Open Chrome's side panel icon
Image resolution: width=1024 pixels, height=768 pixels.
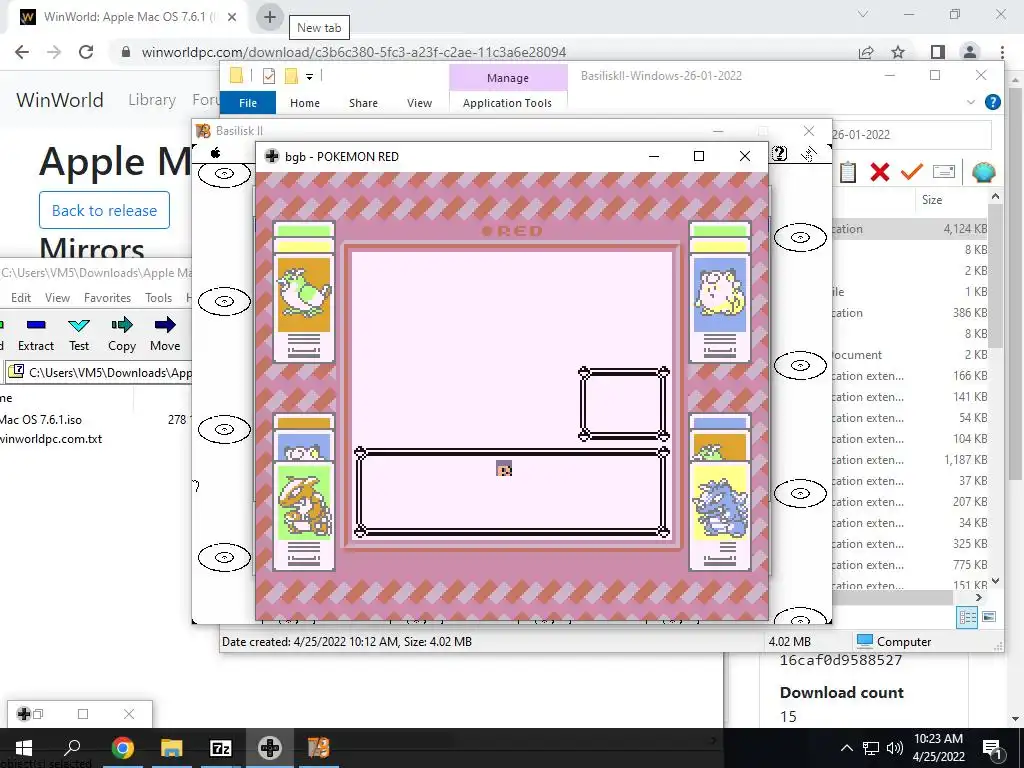[x=938, y=52]
